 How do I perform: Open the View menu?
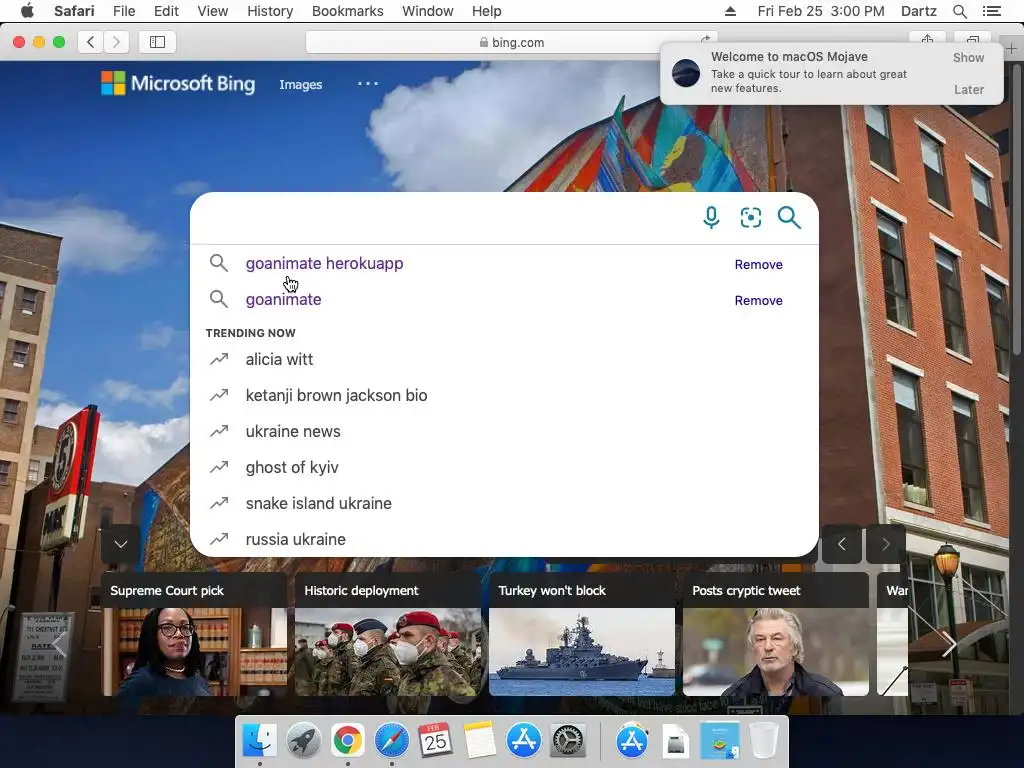point(213,11)
